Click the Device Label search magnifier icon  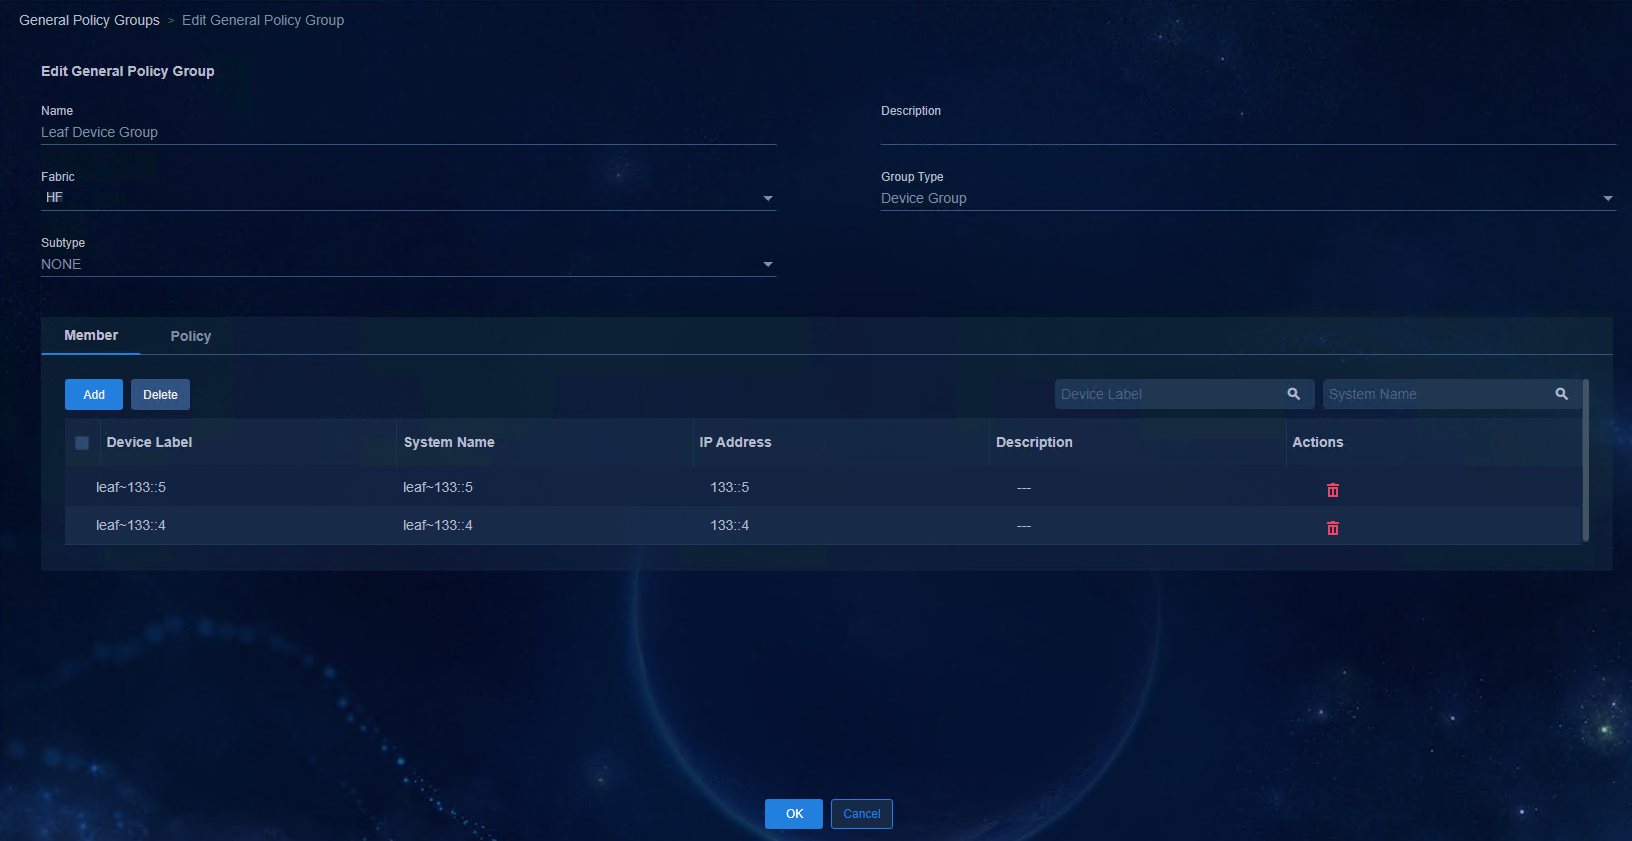(x=1293, y=394)
